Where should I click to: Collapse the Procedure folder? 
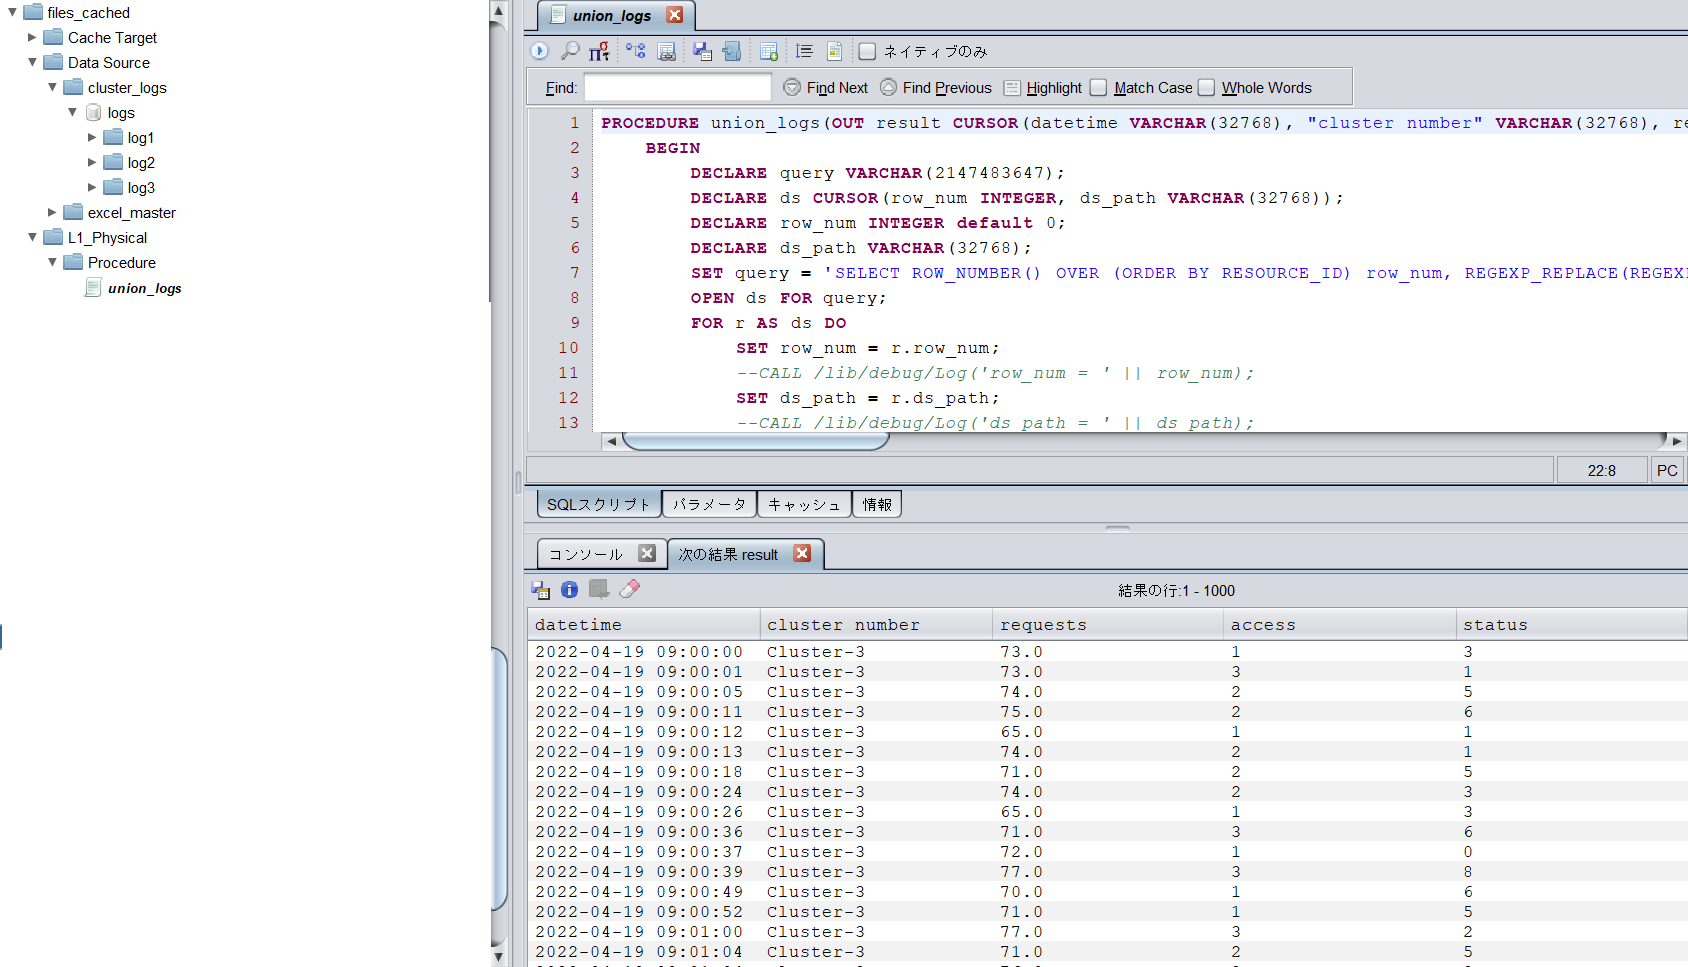coord(52,262)
